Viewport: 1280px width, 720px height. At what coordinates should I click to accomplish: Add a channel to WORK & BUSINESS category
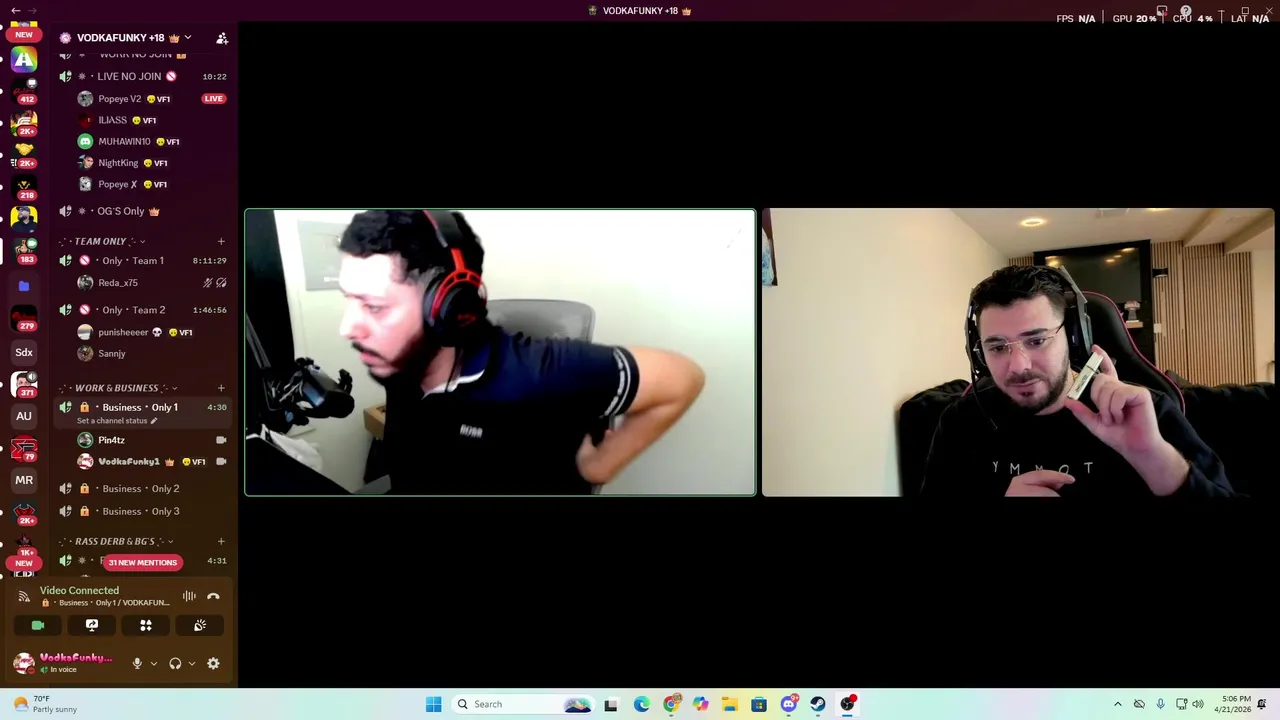(221, 388)
